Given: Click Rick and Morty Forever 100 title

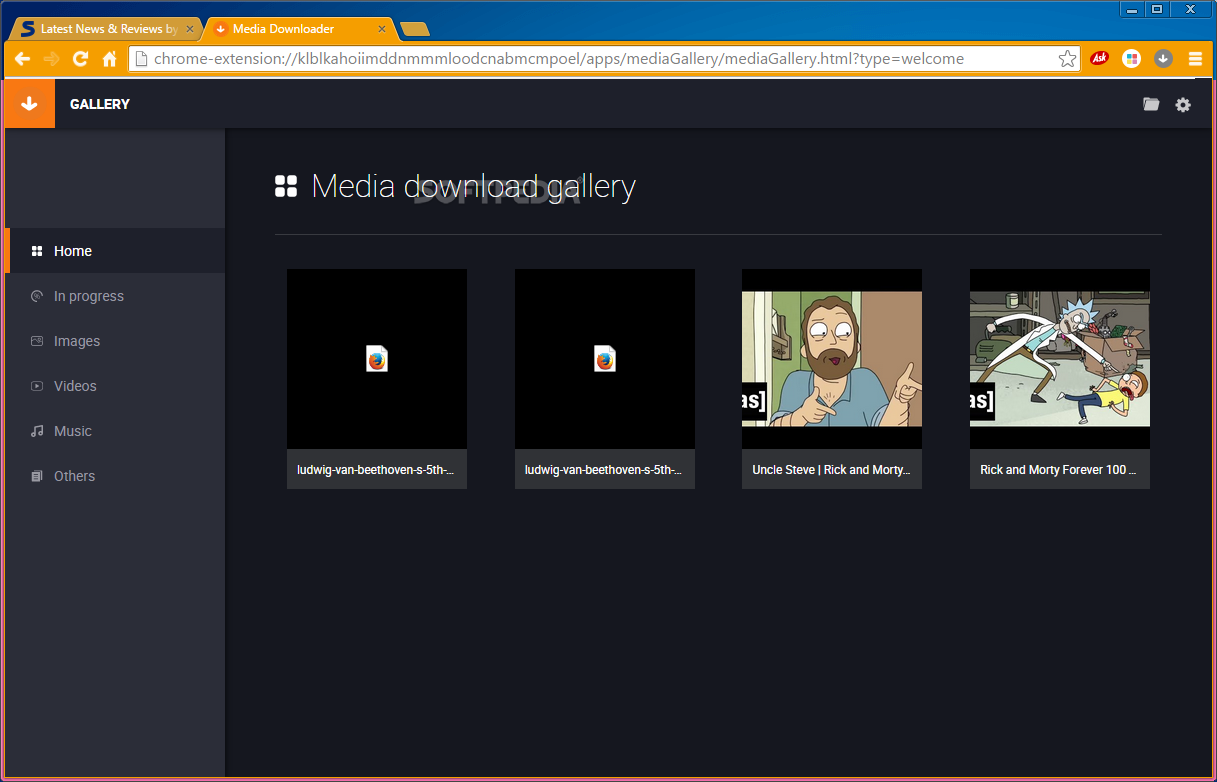Looking at the screenshot, I should click(1059, 470).
